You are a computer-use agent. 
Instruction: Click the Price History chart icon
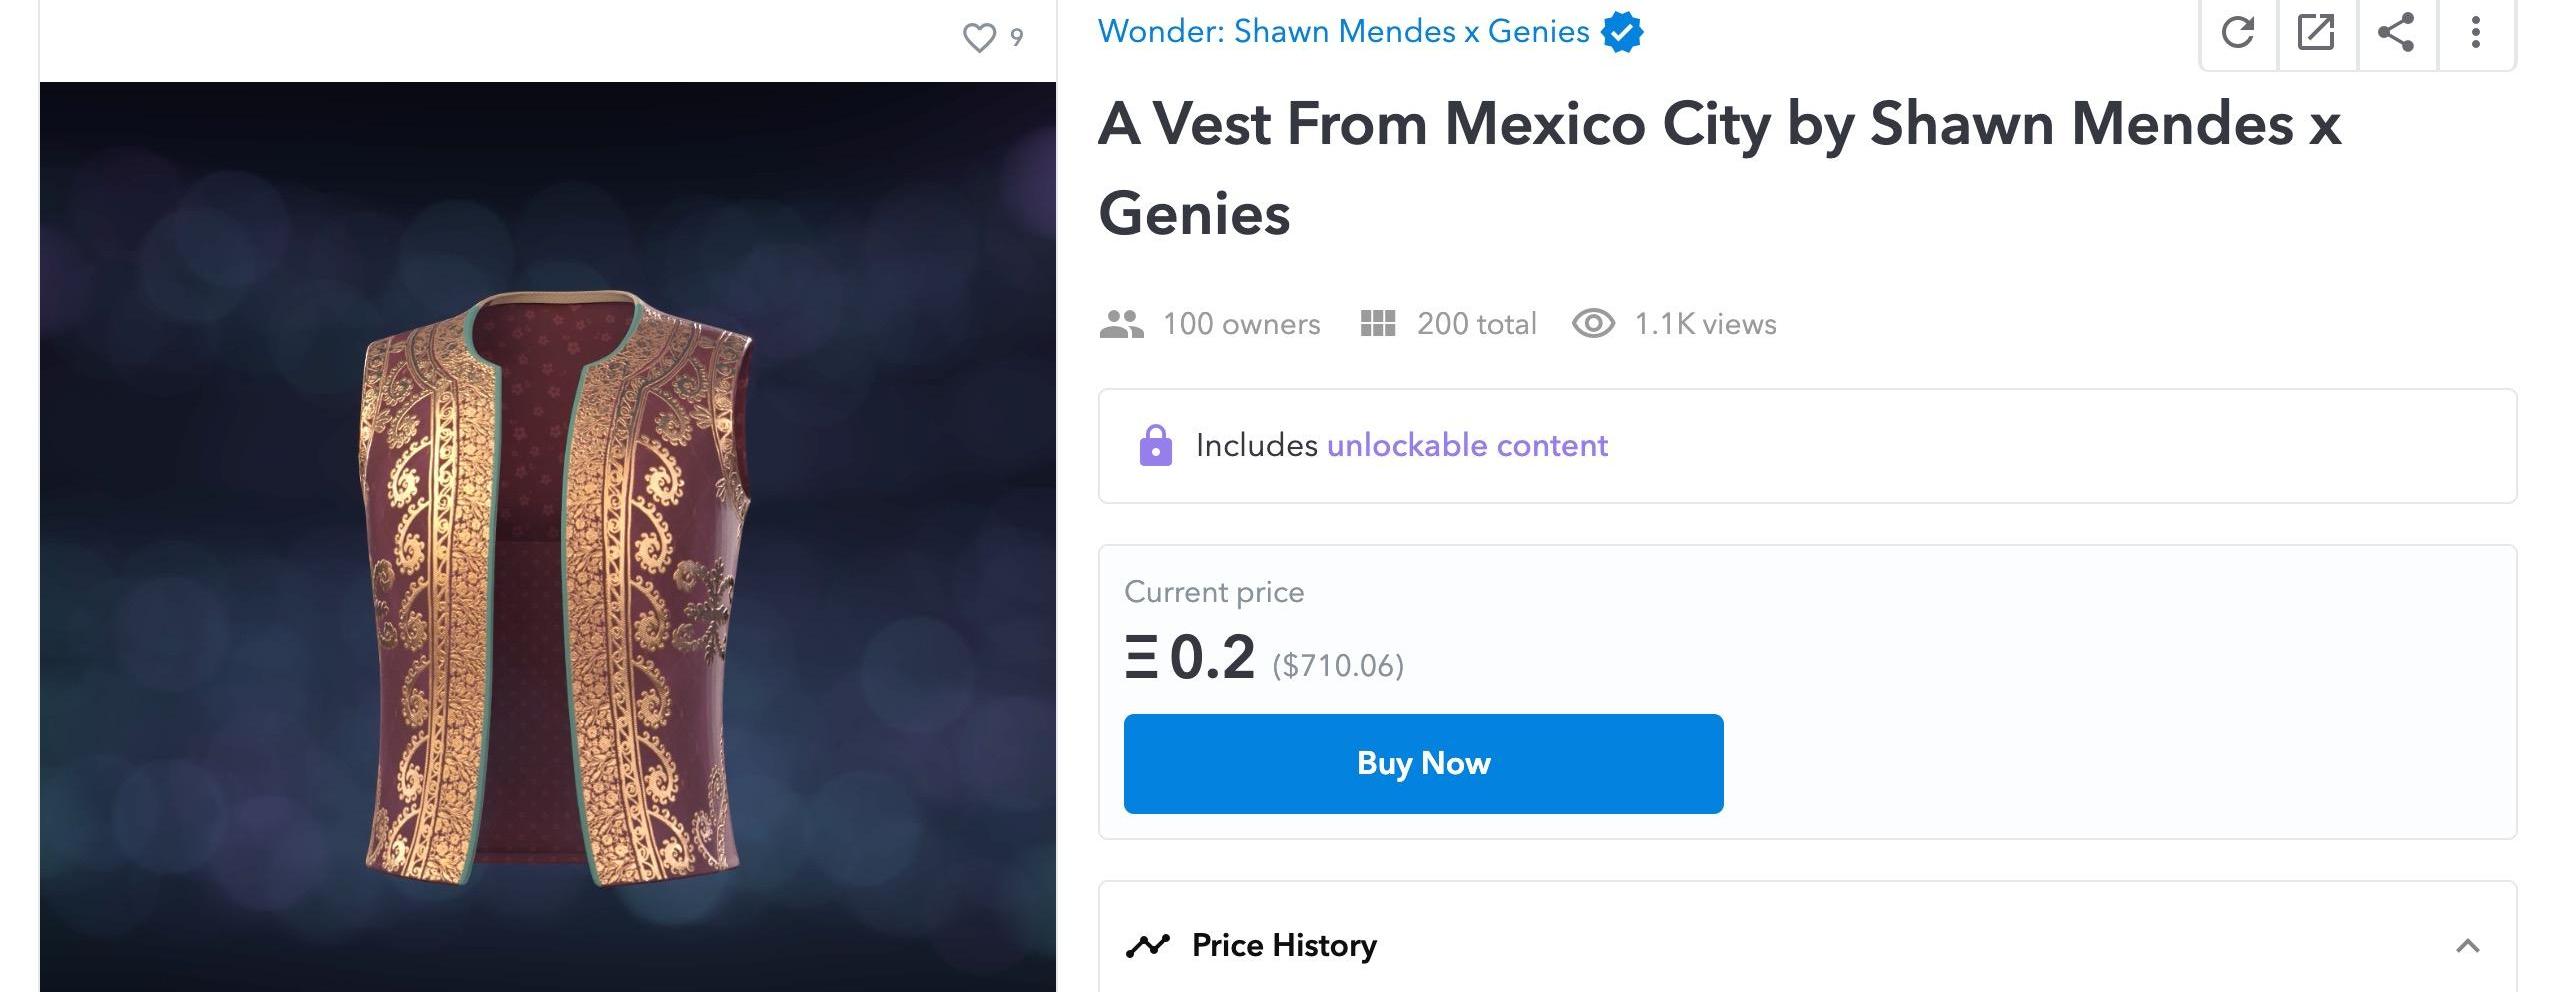tap(1147, 946)
